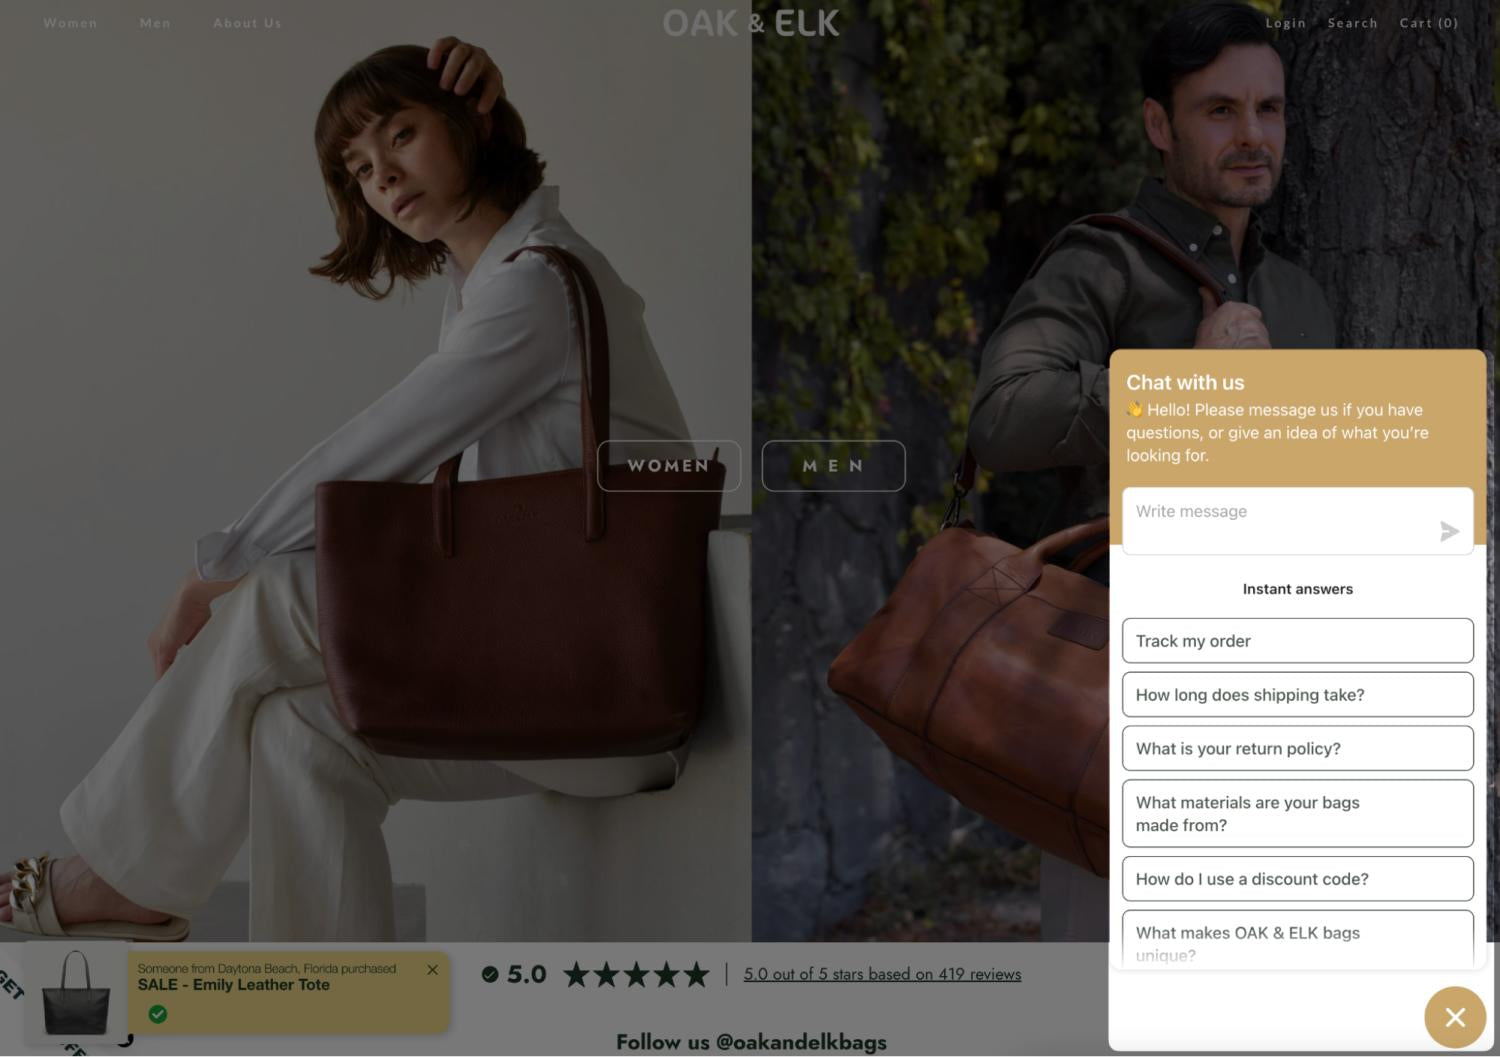Open site Search
This screenshot has height=1057, width=1500.
[x=1352, y=23]
